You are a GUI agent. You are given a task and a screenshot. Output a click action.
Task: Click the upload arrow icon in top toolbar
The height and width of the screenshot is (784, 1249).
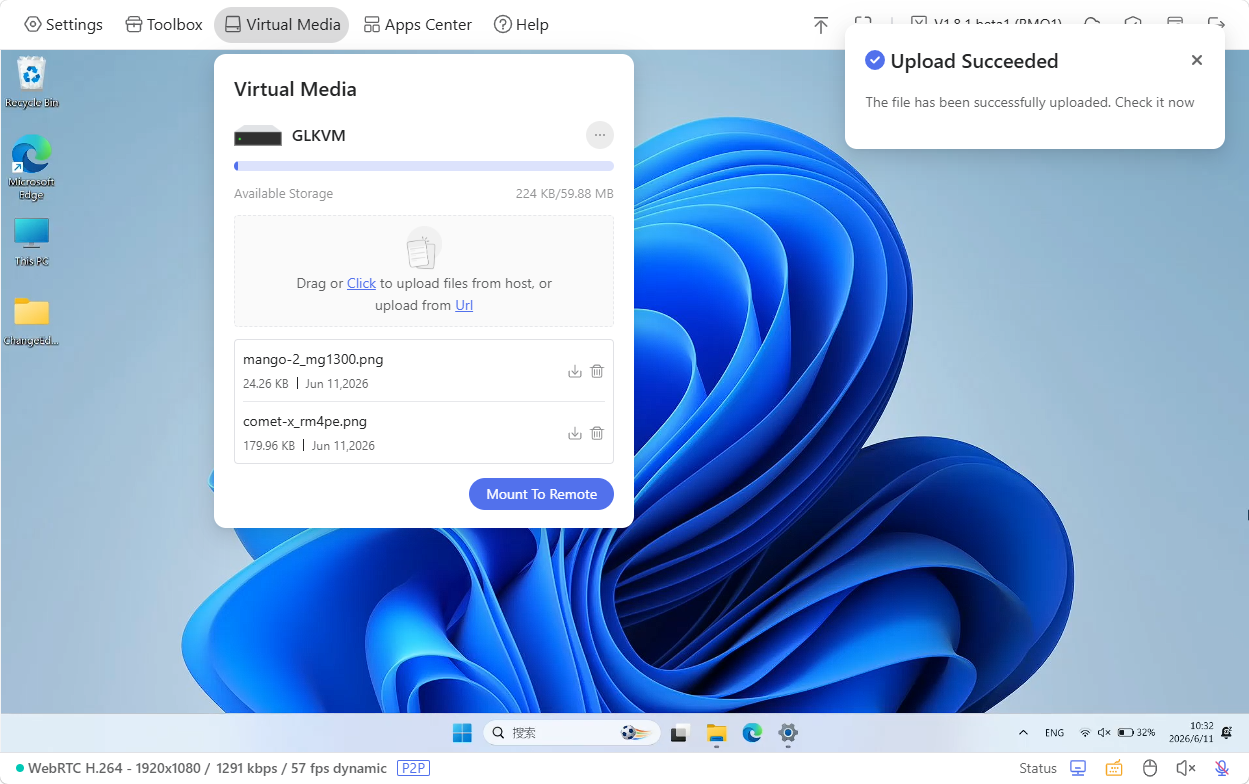[x=821, y=25]
